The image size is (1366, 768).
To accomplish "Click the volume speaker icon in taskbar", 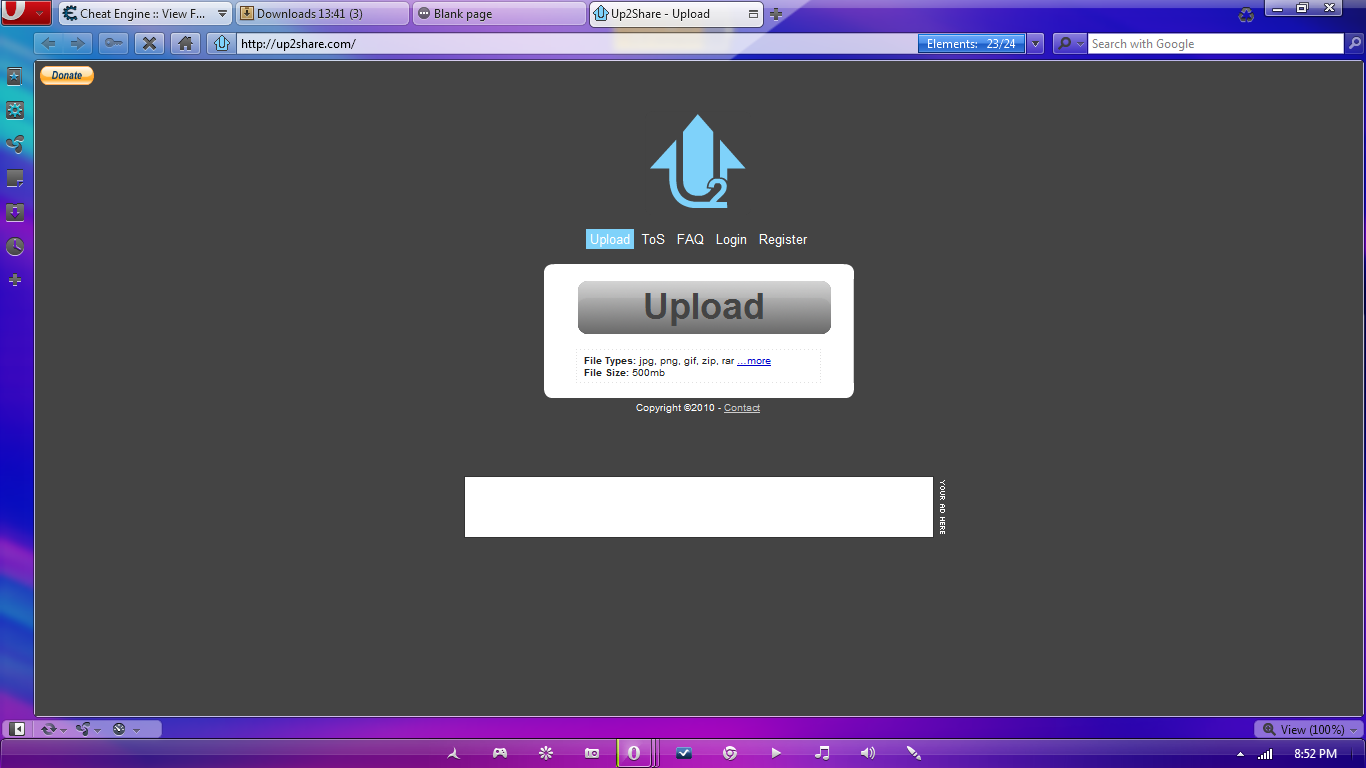I will click(x=867, y=753).
